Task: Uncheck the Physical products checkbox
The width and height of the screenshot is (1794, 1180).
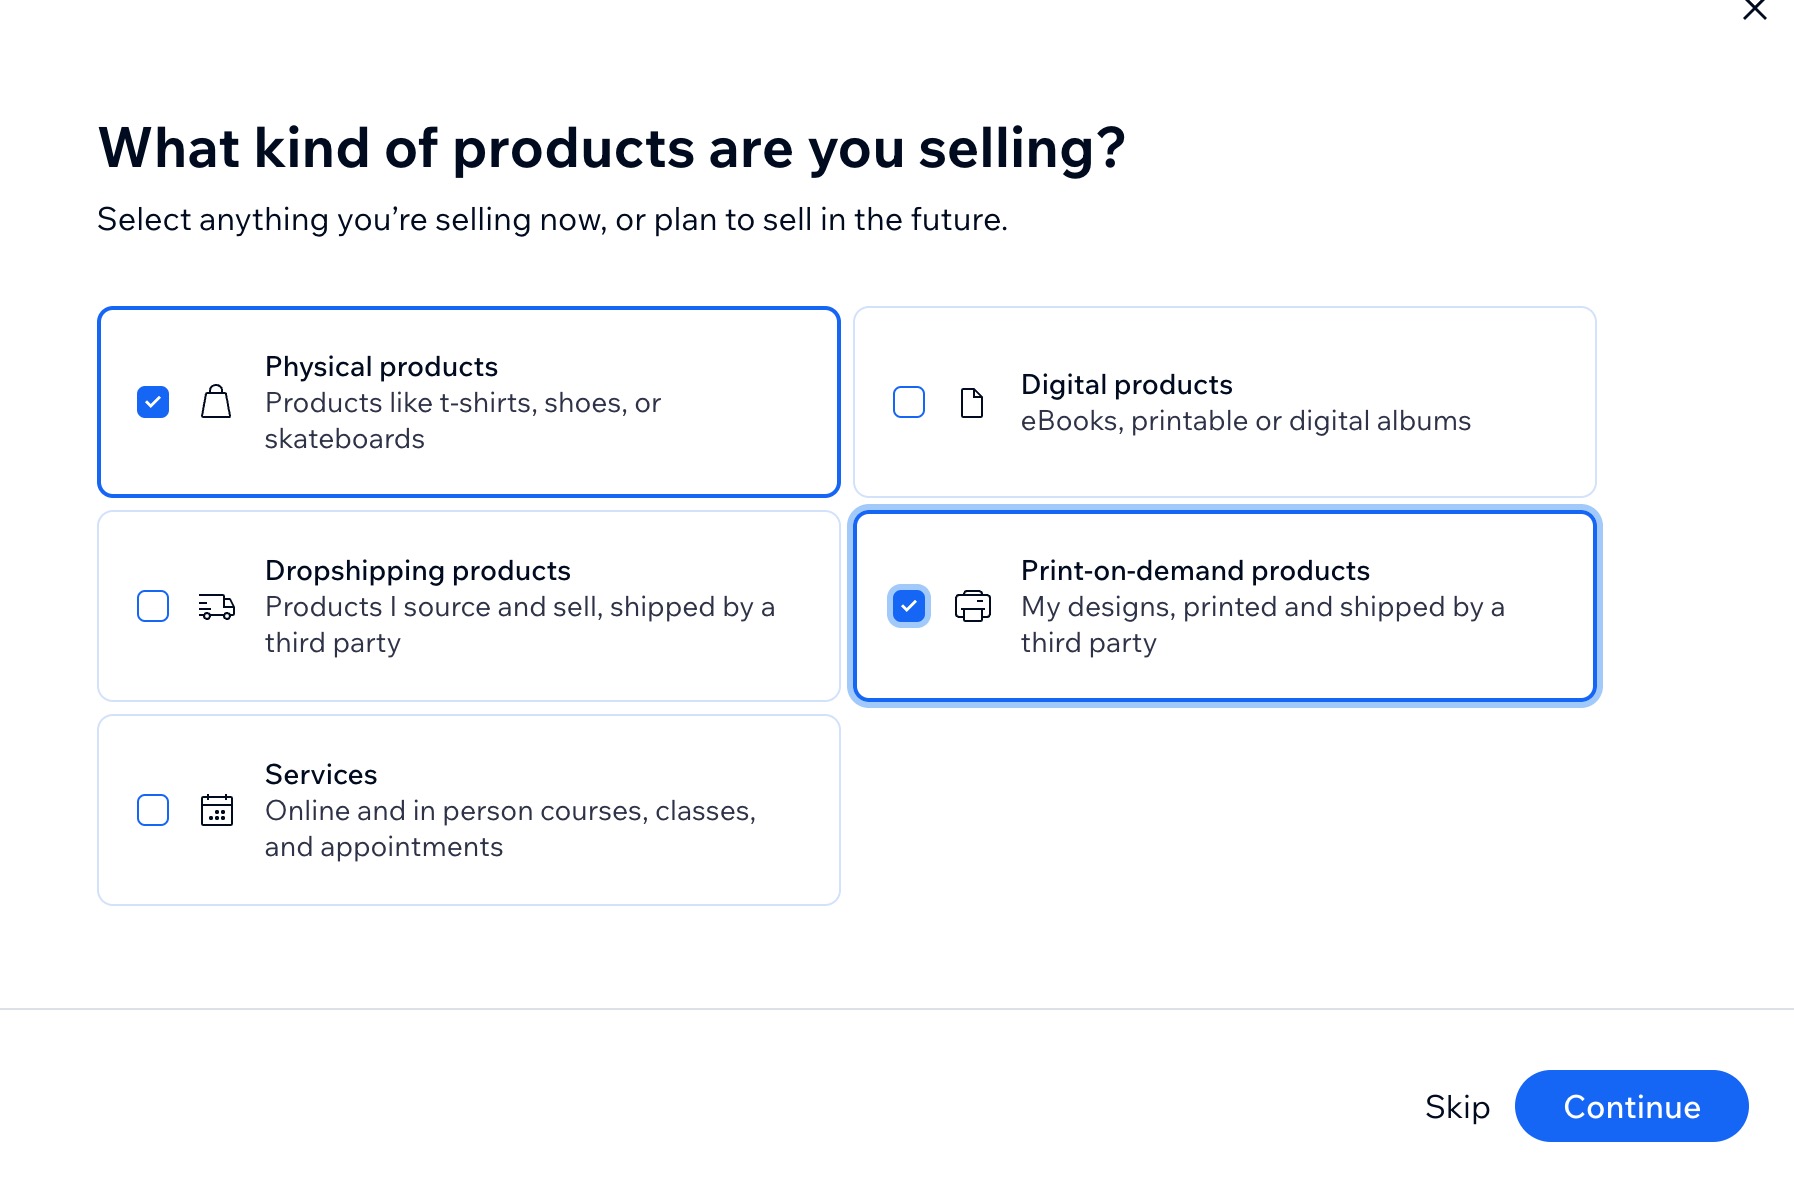Action: tap(152, 401)
